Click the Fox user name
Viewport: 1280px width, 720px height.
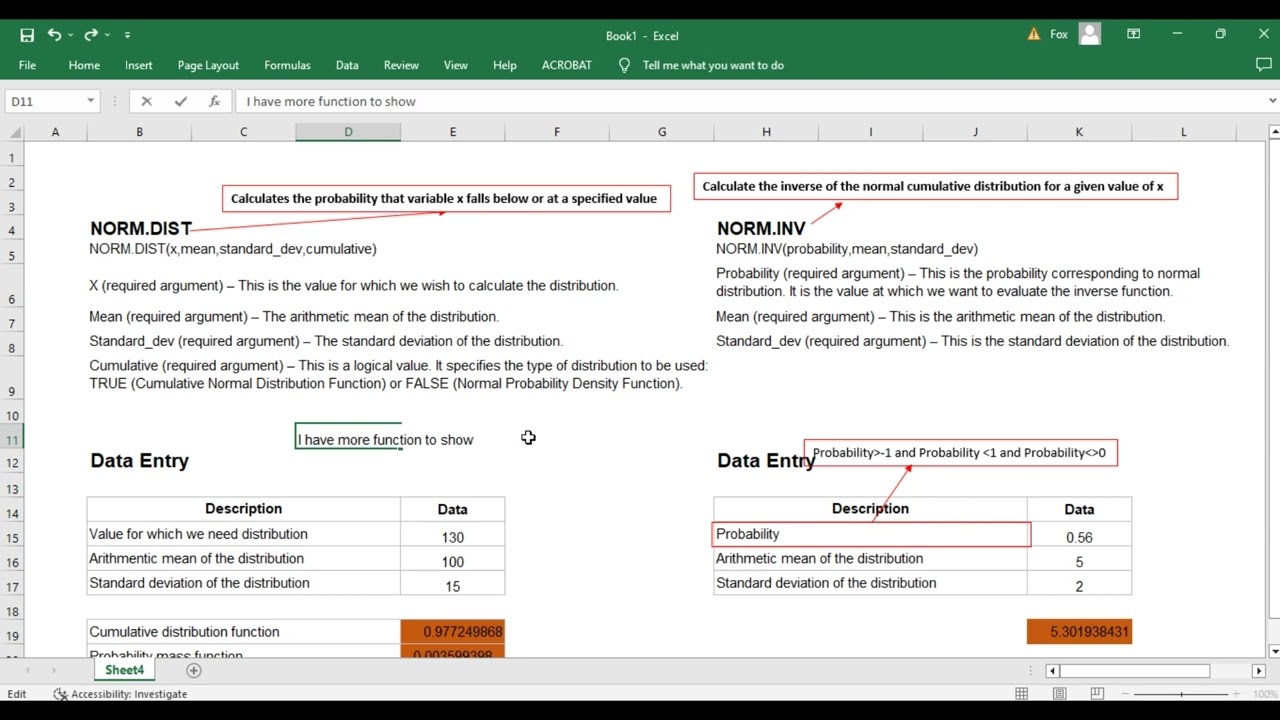[x=1059, y=34]
